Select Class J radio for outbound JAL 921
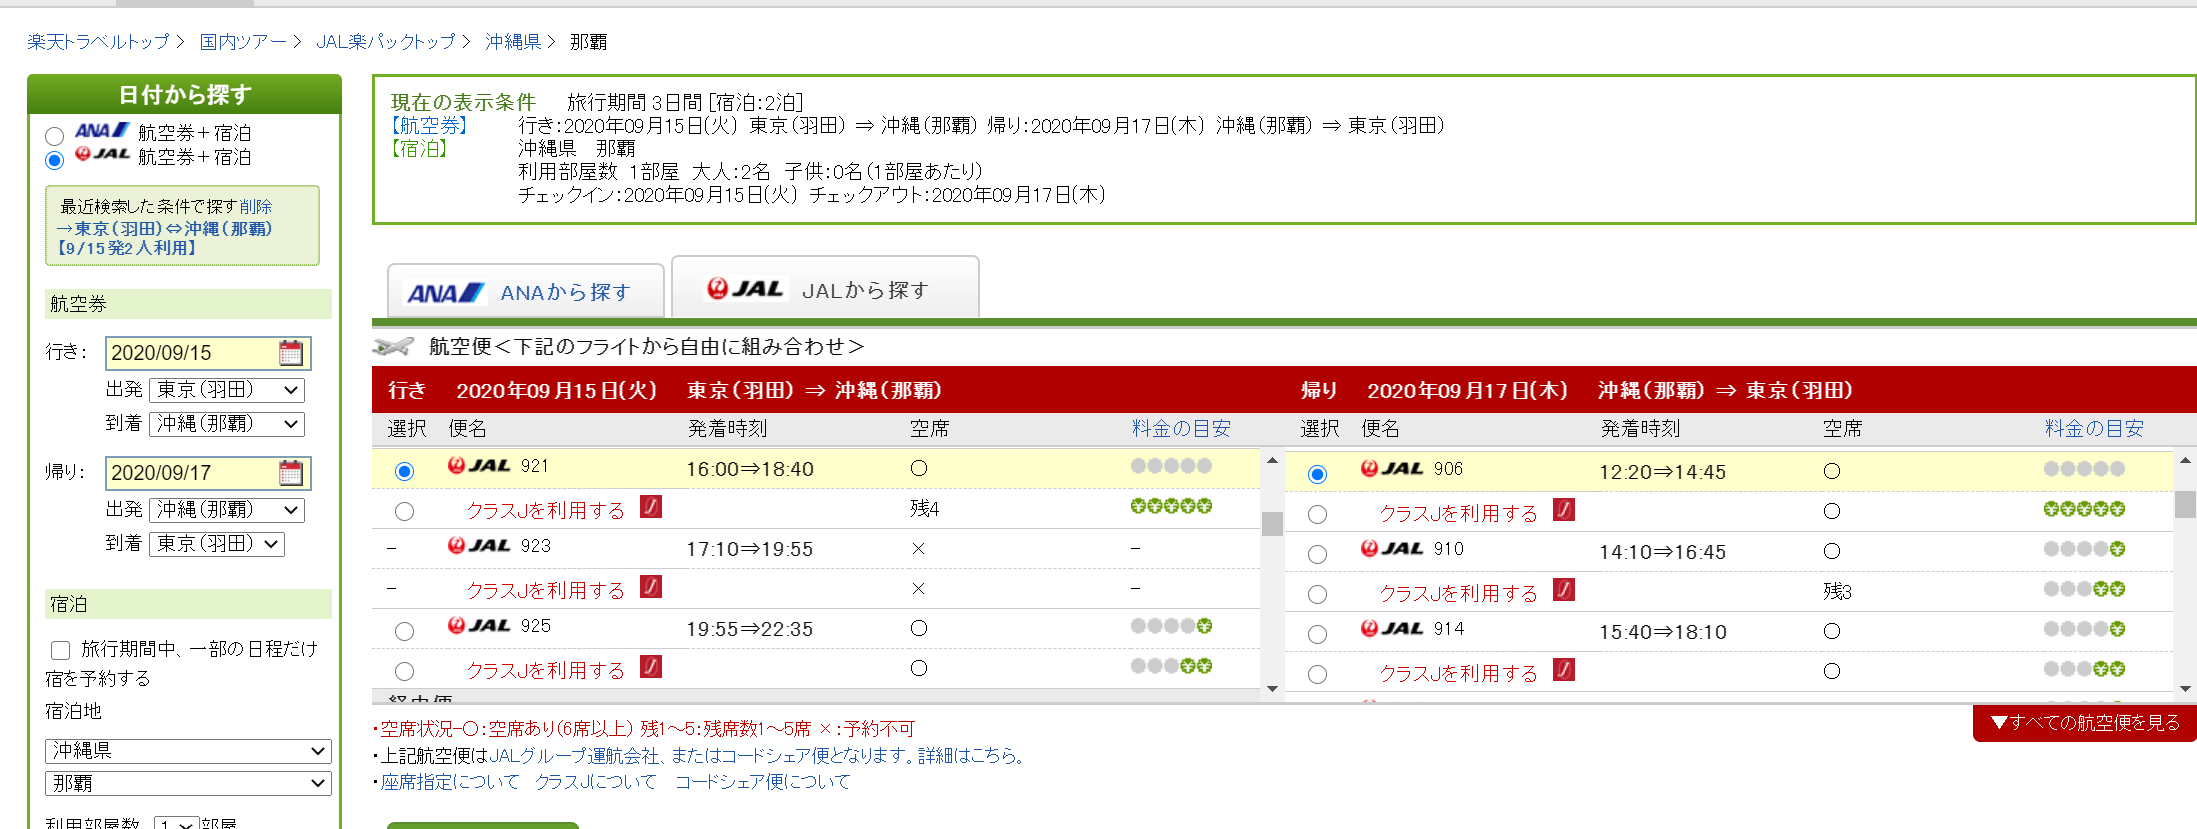Image resolution: width=2197 pixels, height=829 pixels. pos(404,511)
